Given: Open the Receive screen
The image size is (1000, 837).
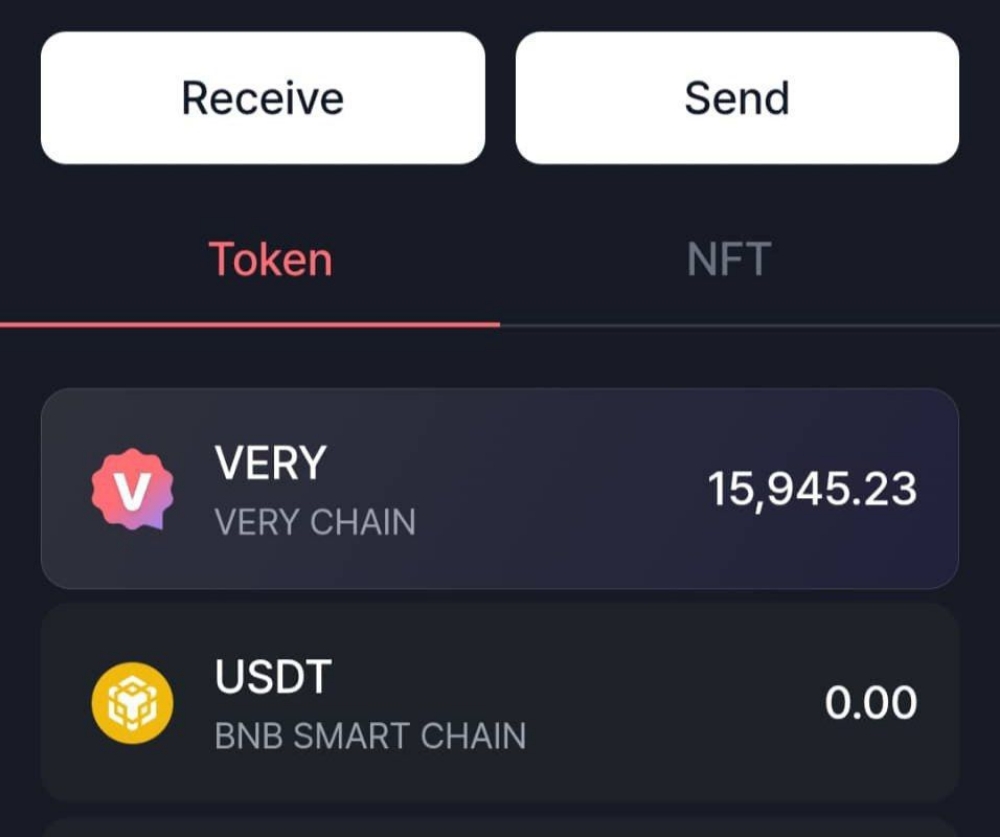Looking at the screenshot, I should (262, 96).
